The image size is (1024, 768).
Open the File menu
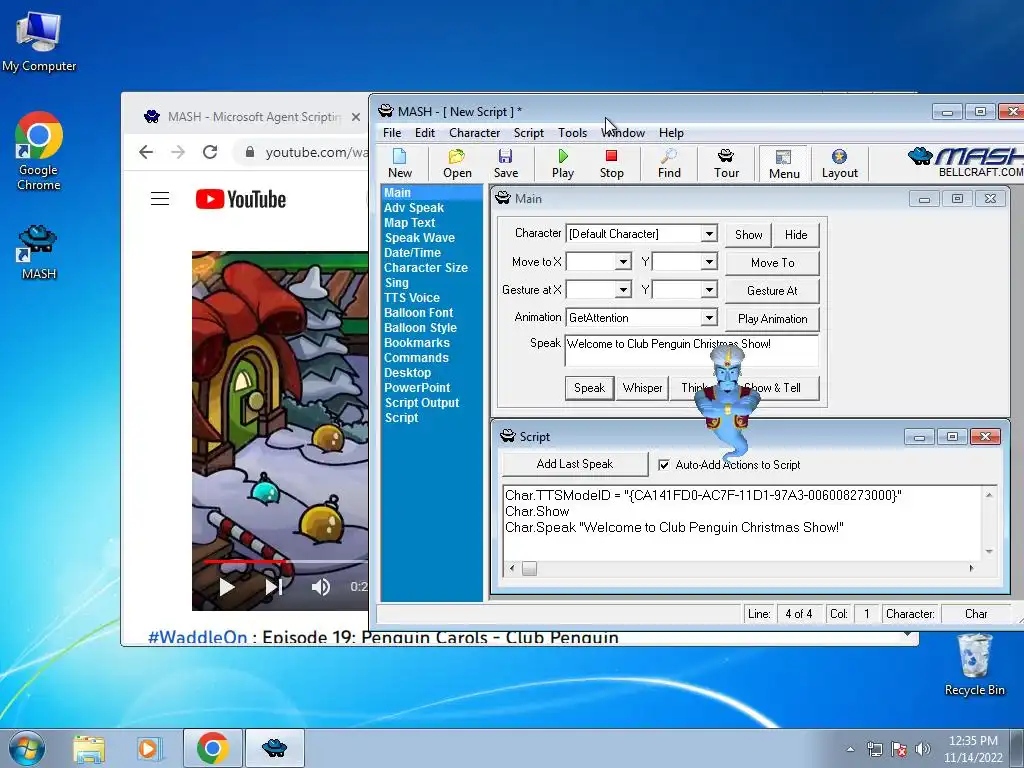coord(392,133)
